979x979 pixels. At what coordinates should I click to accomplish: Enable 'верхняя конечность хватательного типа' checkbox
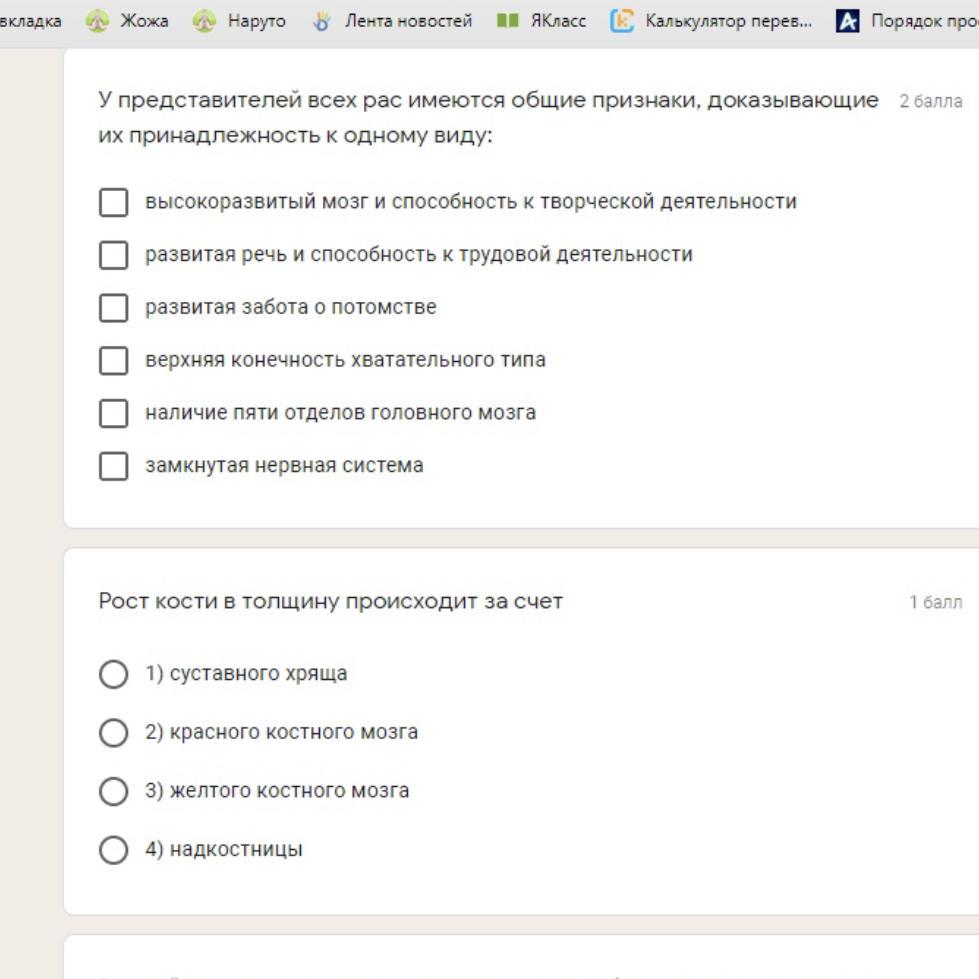(x=114, y=360)
